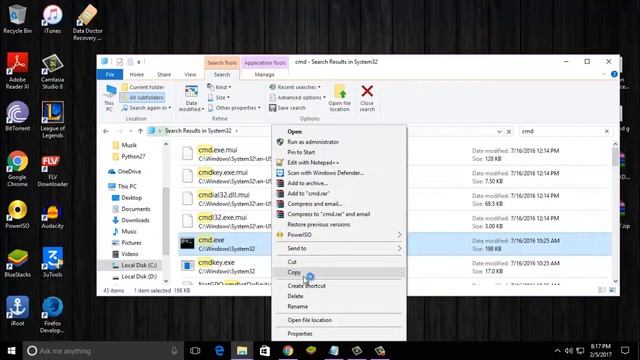Open Adobe Reader XI desktop icon
The height and width of the screenshot is (360, 640).
click(17, 71)
